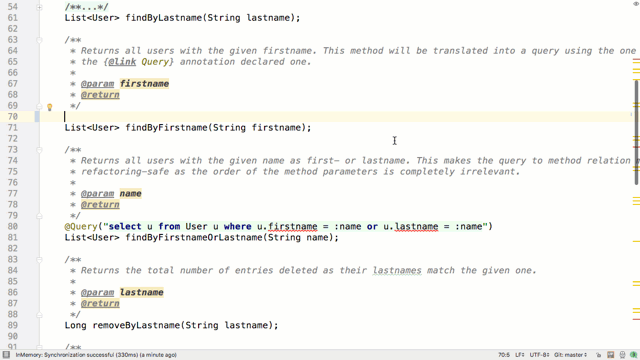The height and width of the screenshot is (360, 640).
Task: Click the topmost red error stripe mark under the eye icon
Action: coord(636,60)
